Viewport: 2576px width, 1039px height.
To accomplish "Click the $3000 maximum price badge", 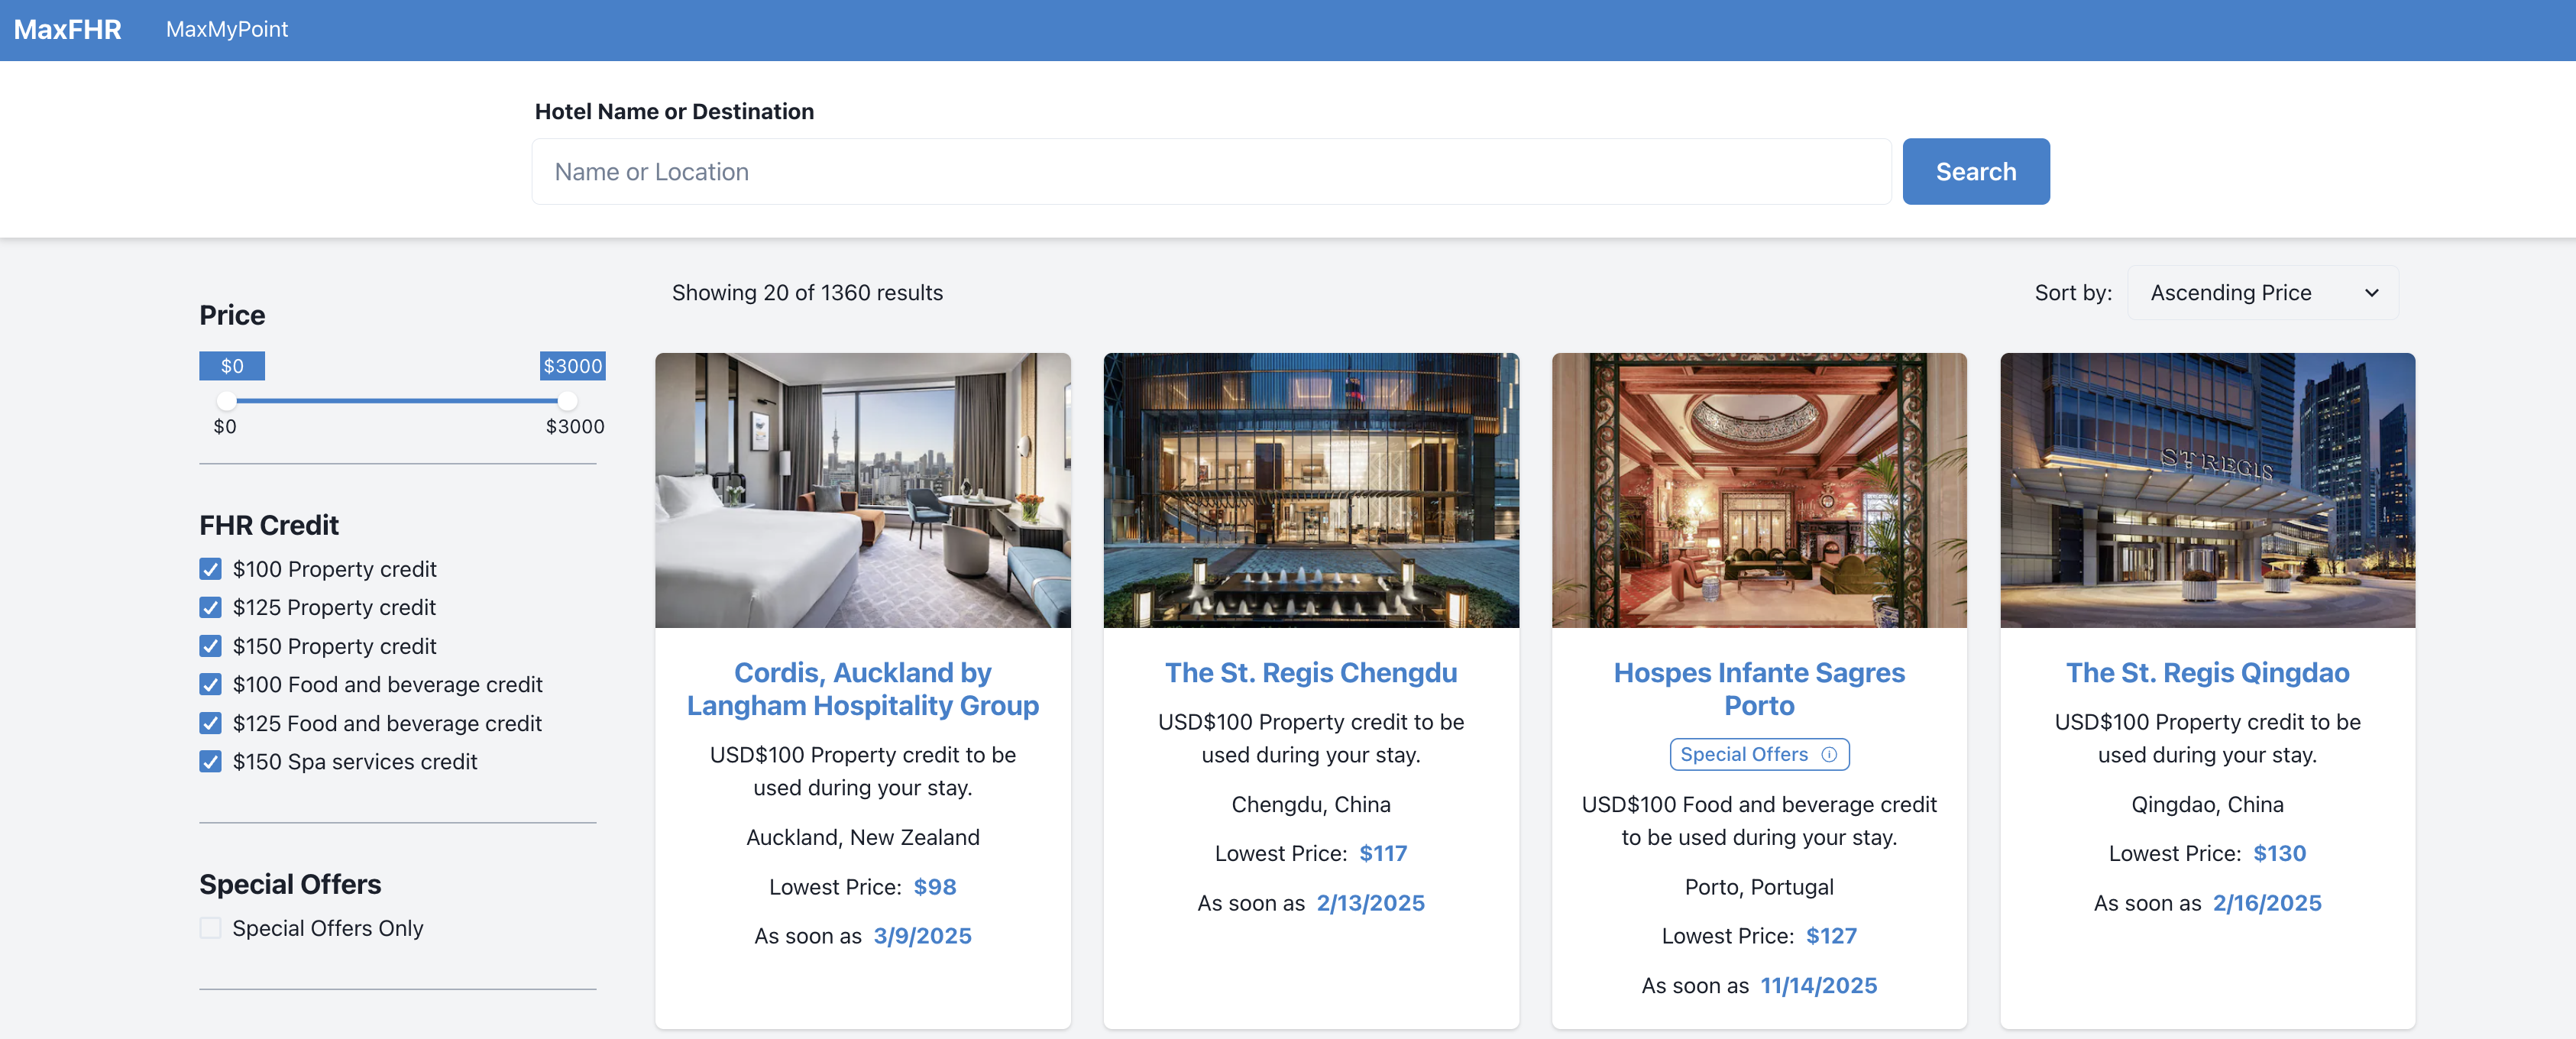I will pos(572,366).
